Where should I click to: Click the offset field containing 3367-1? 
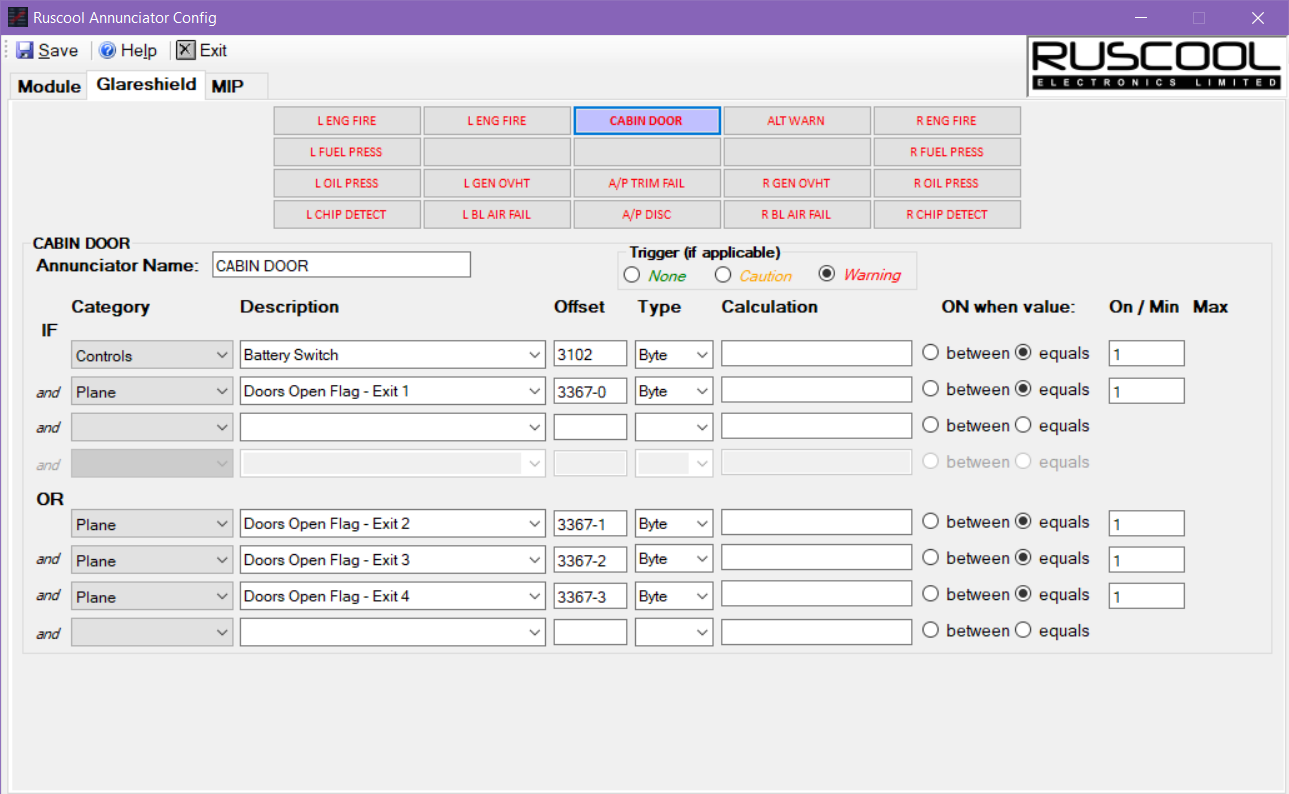[590, 523]
